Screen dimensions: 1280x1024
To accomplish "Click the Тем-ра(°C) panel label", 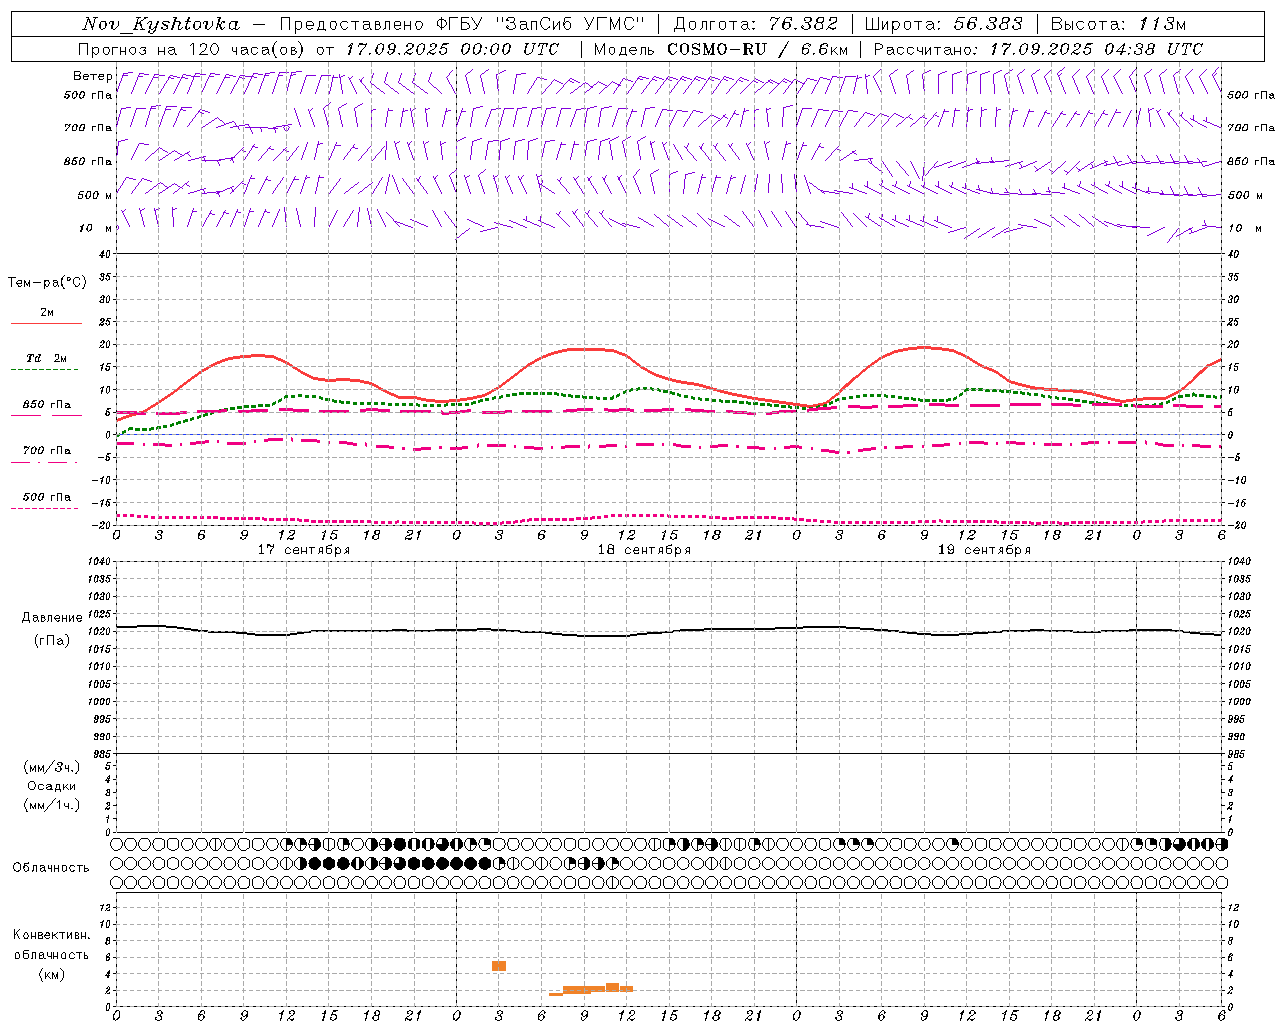I will (47, 283).
